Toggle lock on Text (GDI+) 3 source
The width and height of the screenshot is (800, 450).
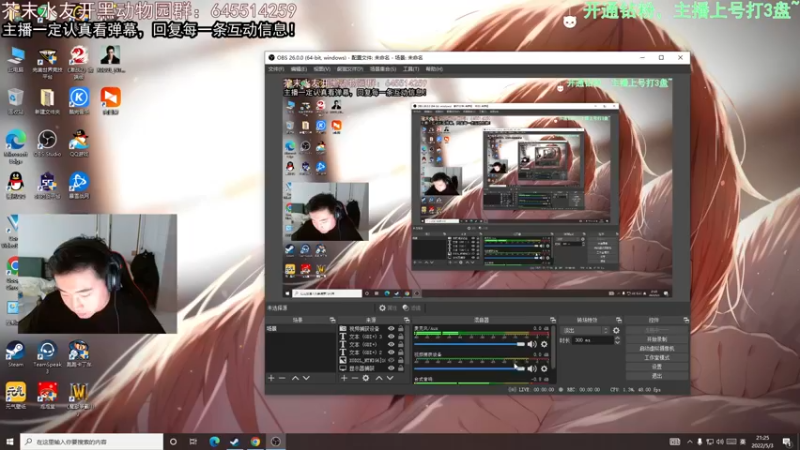click(x=401, y=337)
